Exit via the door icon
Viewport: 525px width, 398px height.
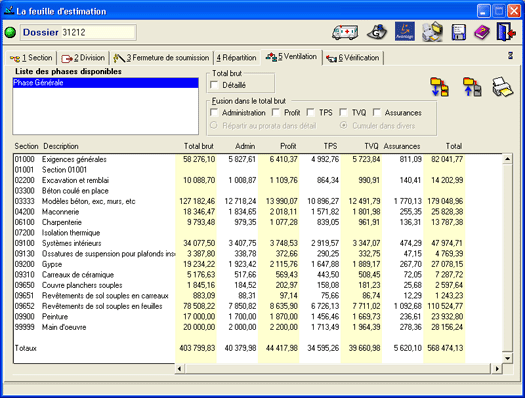click(x=506, y=32)
